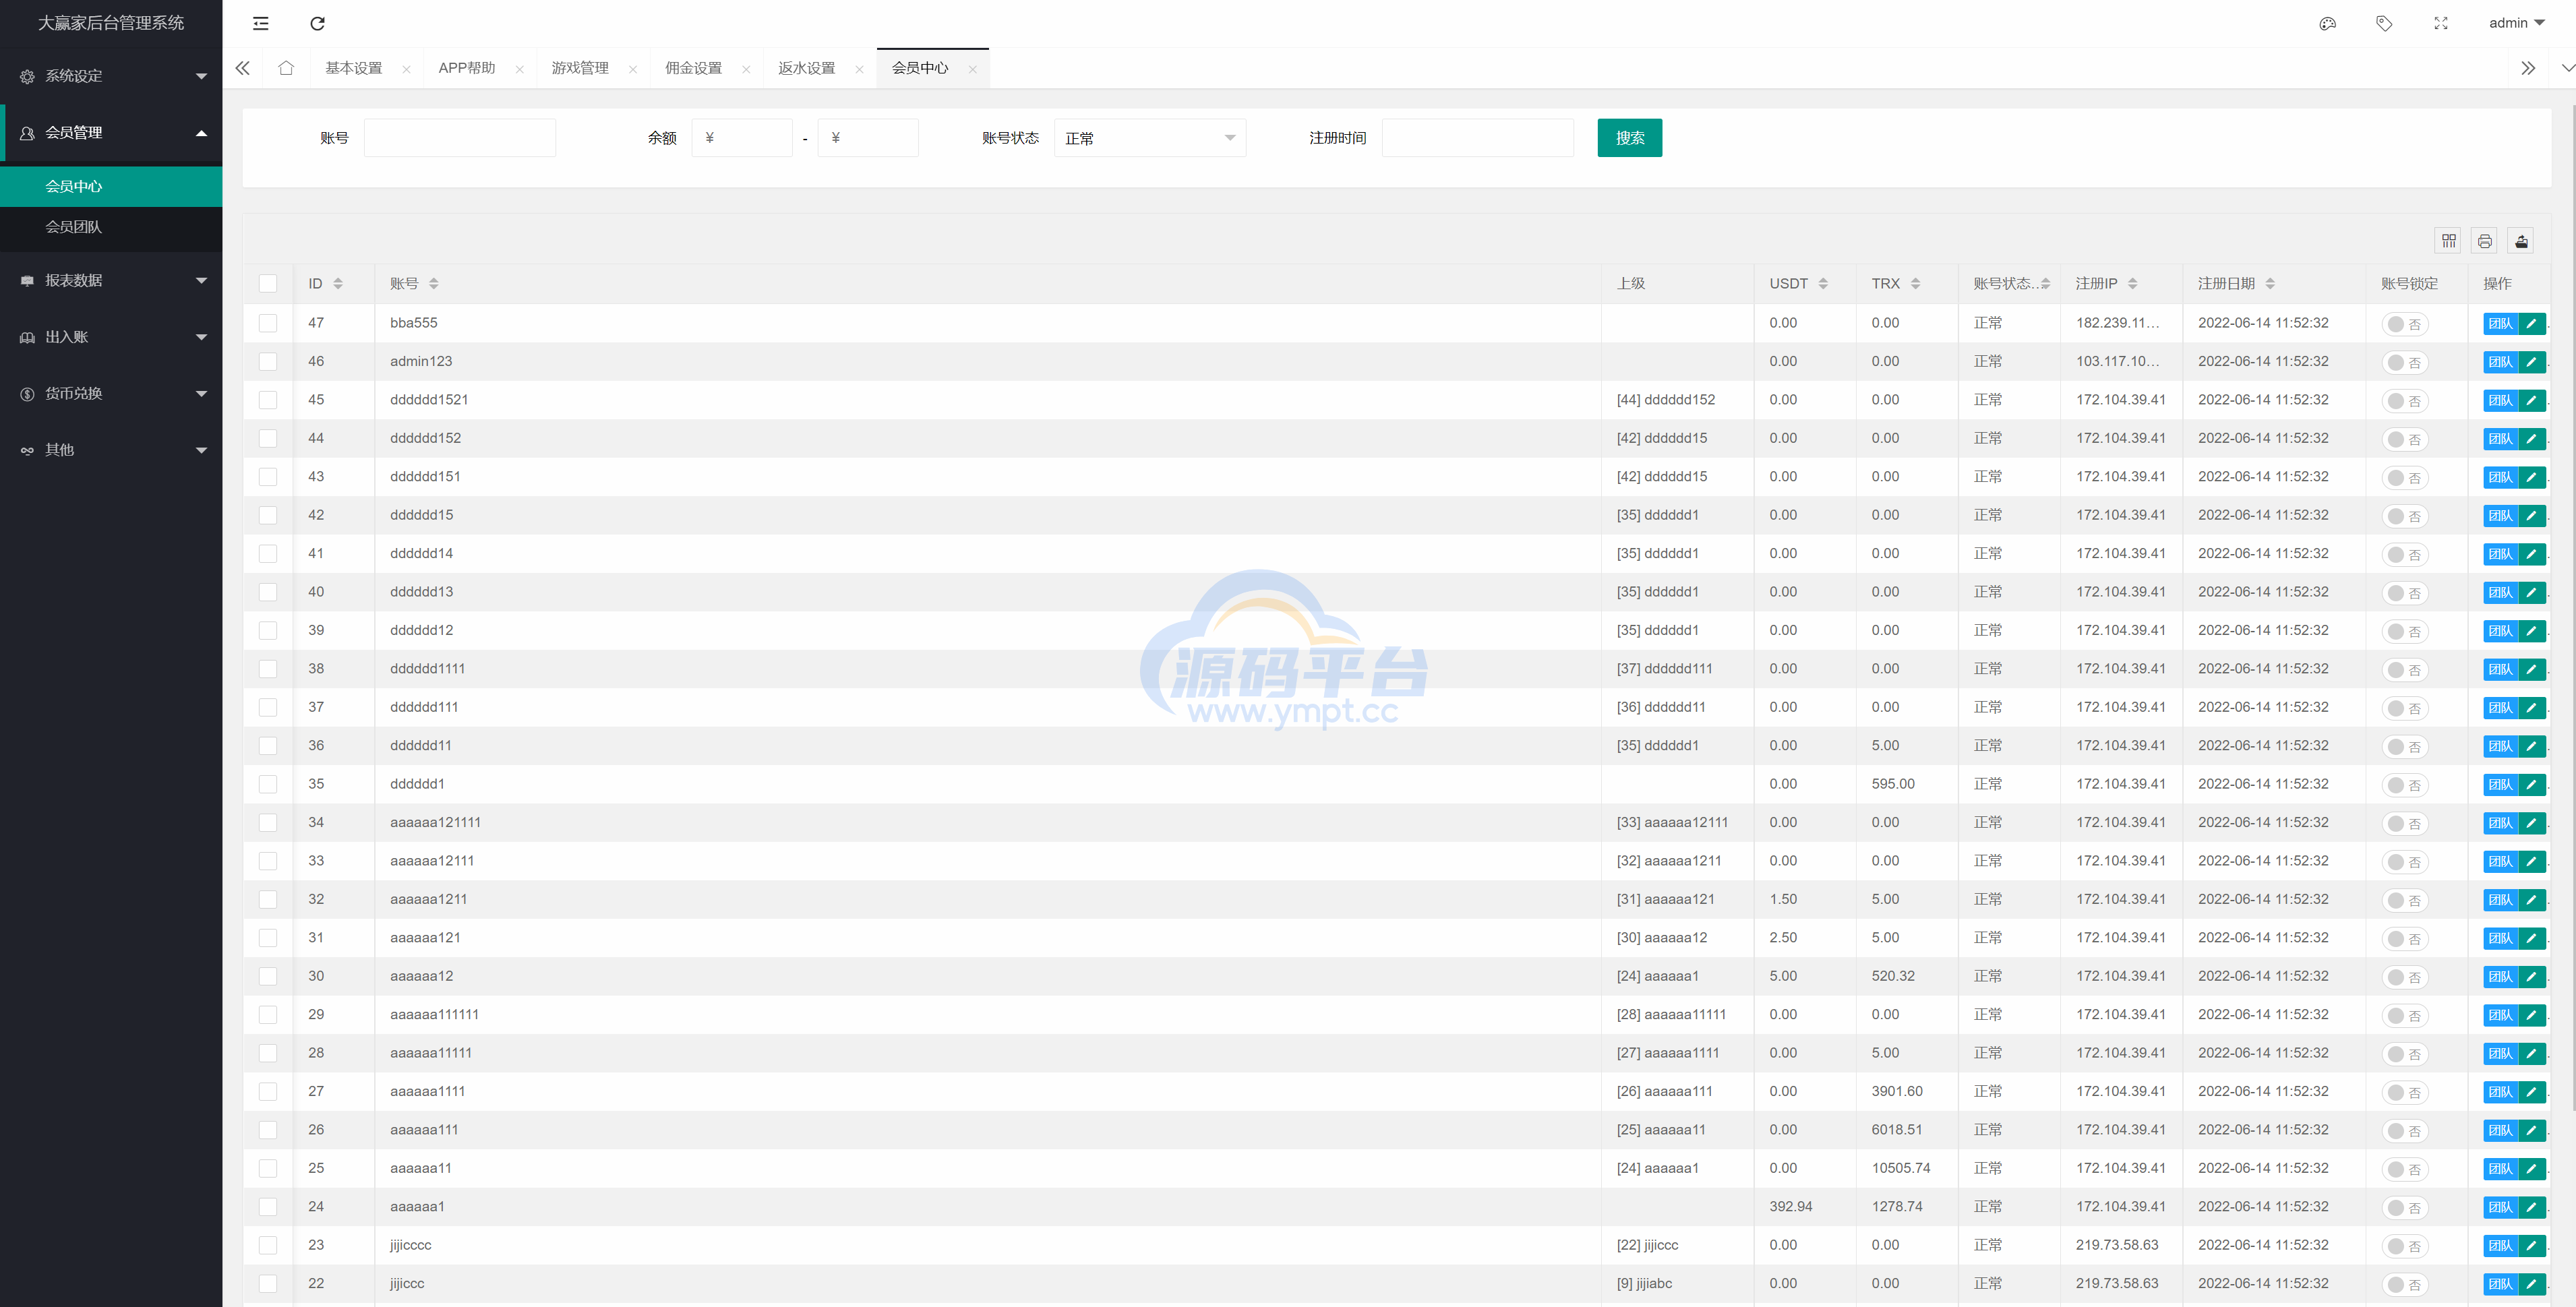
Task: Collapse 会员管理 sidebar menu
Action: coord(111,133)
